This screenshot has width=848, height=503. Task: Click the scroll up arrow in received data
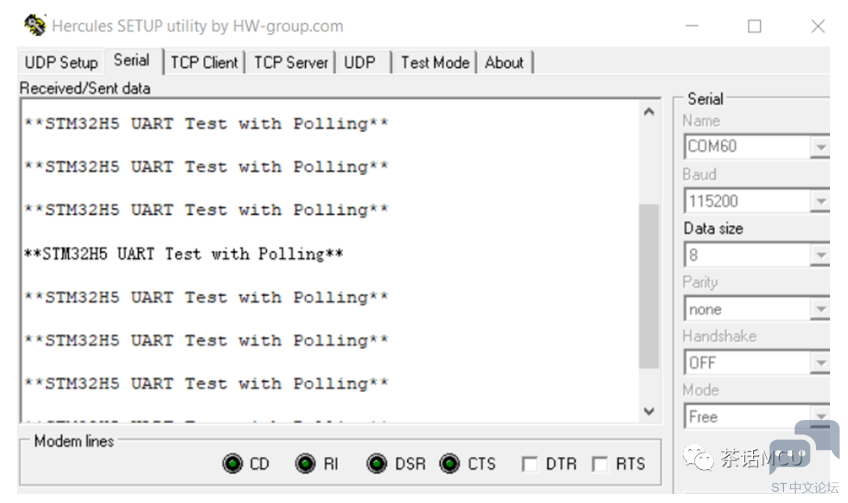649,112
